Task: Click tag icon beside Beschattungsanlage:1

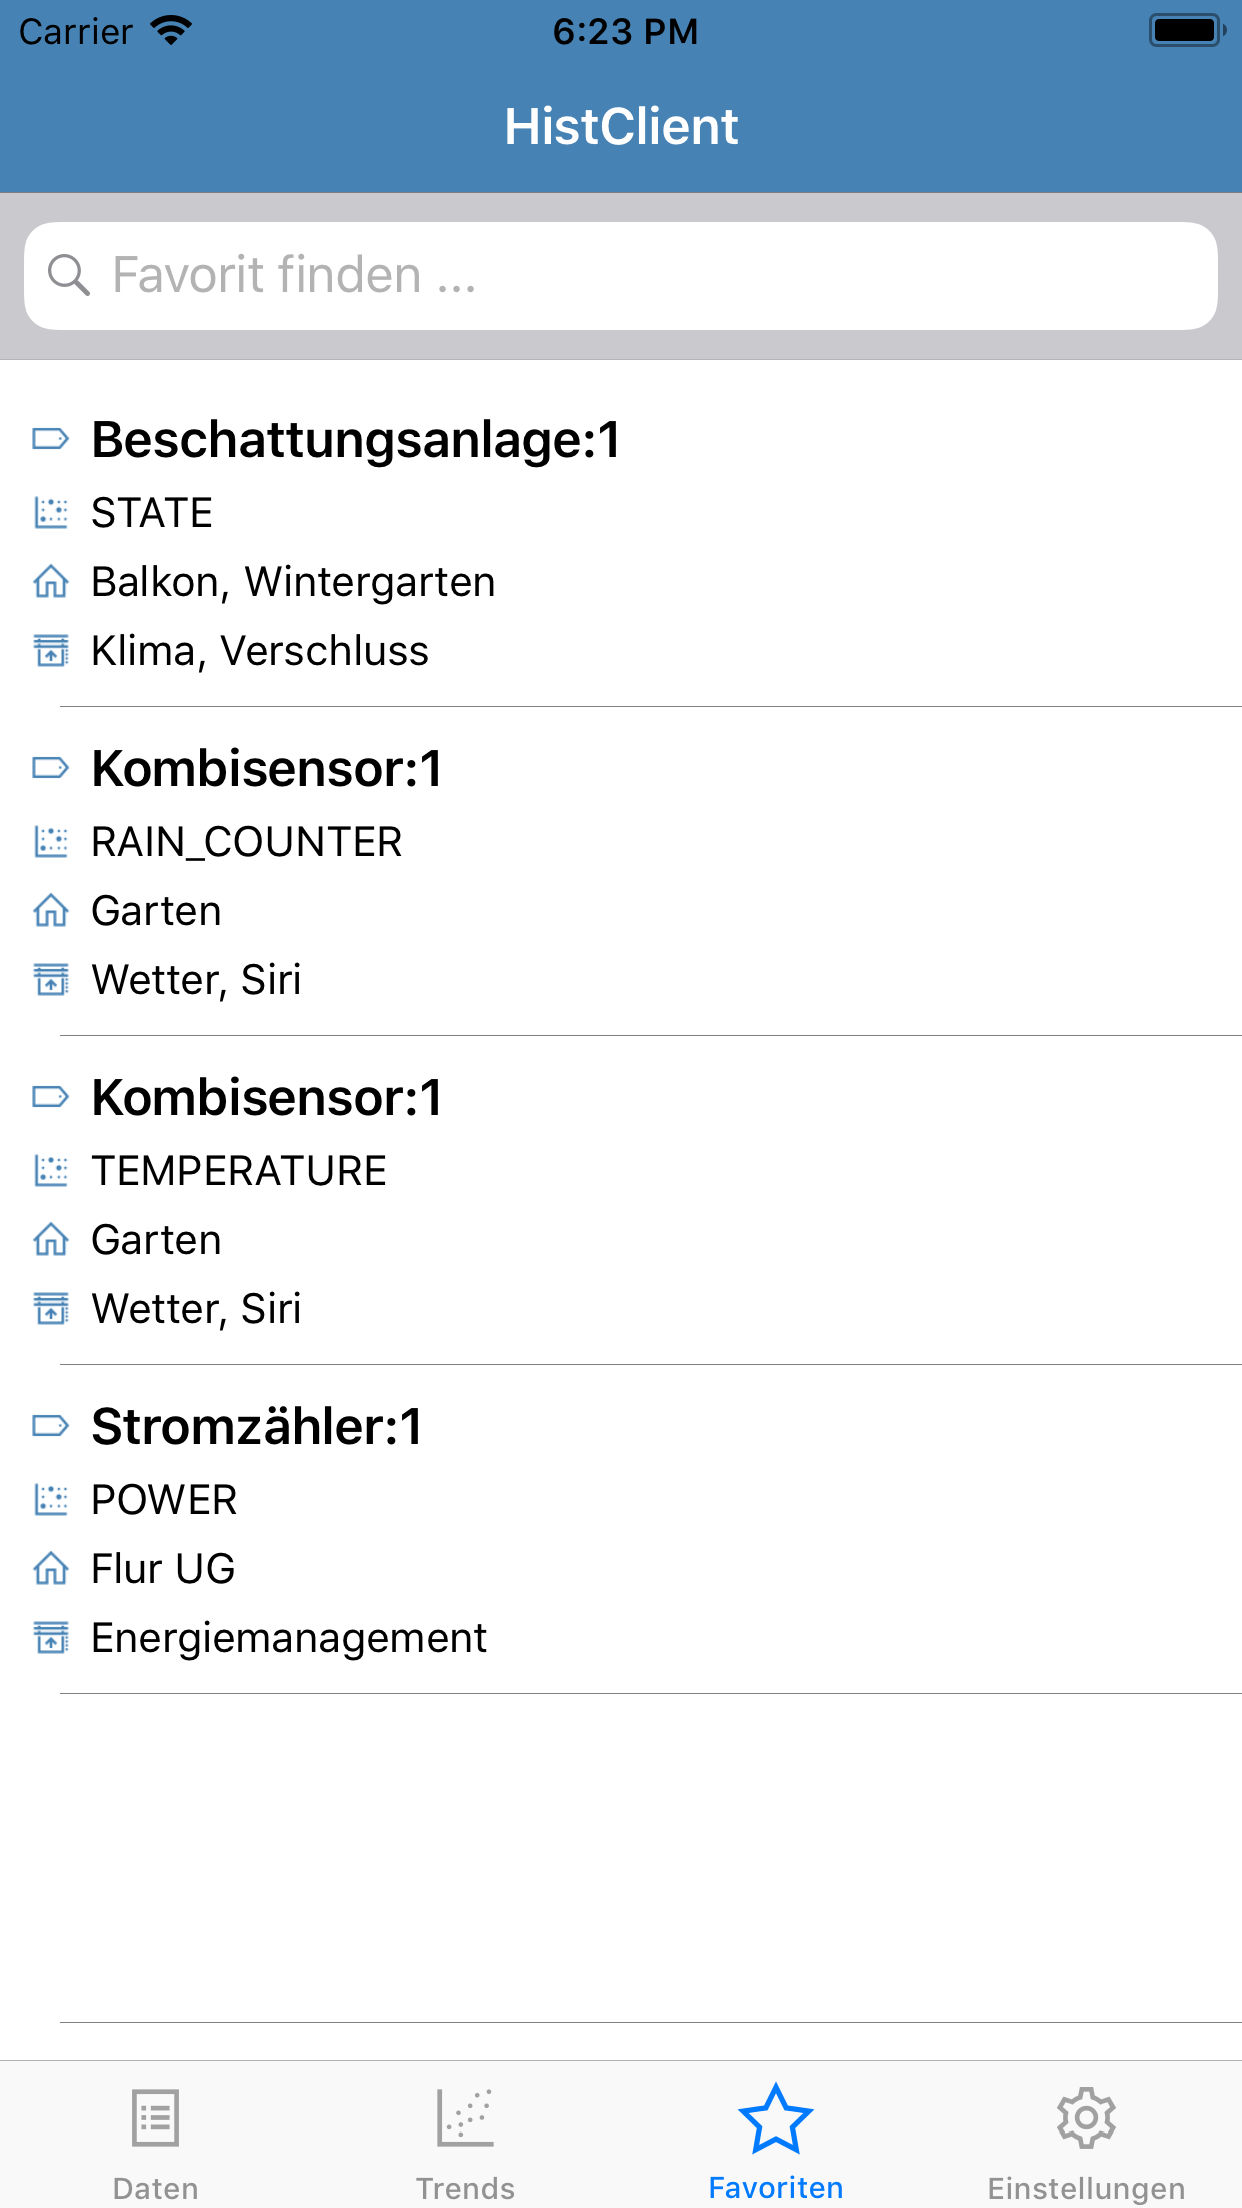Action: tap(51, 439)
